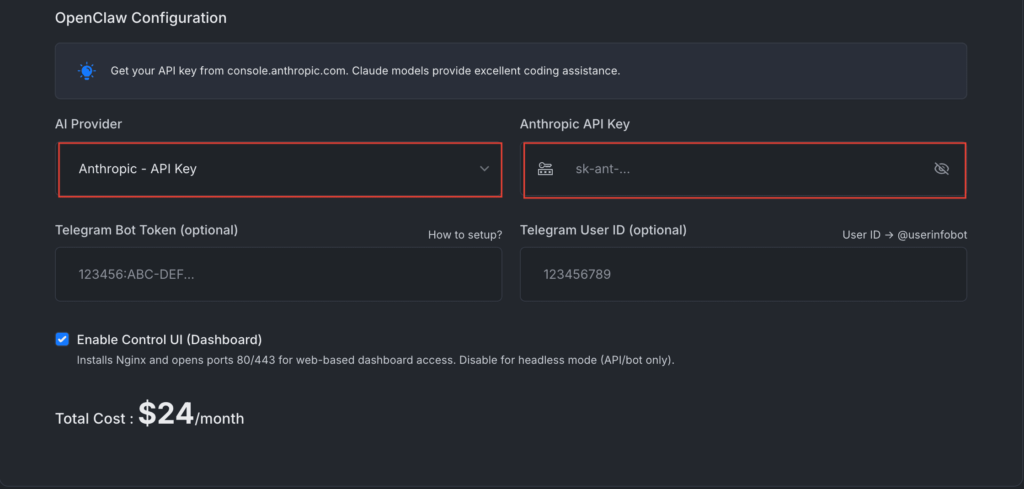
Task: Click the $24/month total cost amount
Action: tap(190, 415)
